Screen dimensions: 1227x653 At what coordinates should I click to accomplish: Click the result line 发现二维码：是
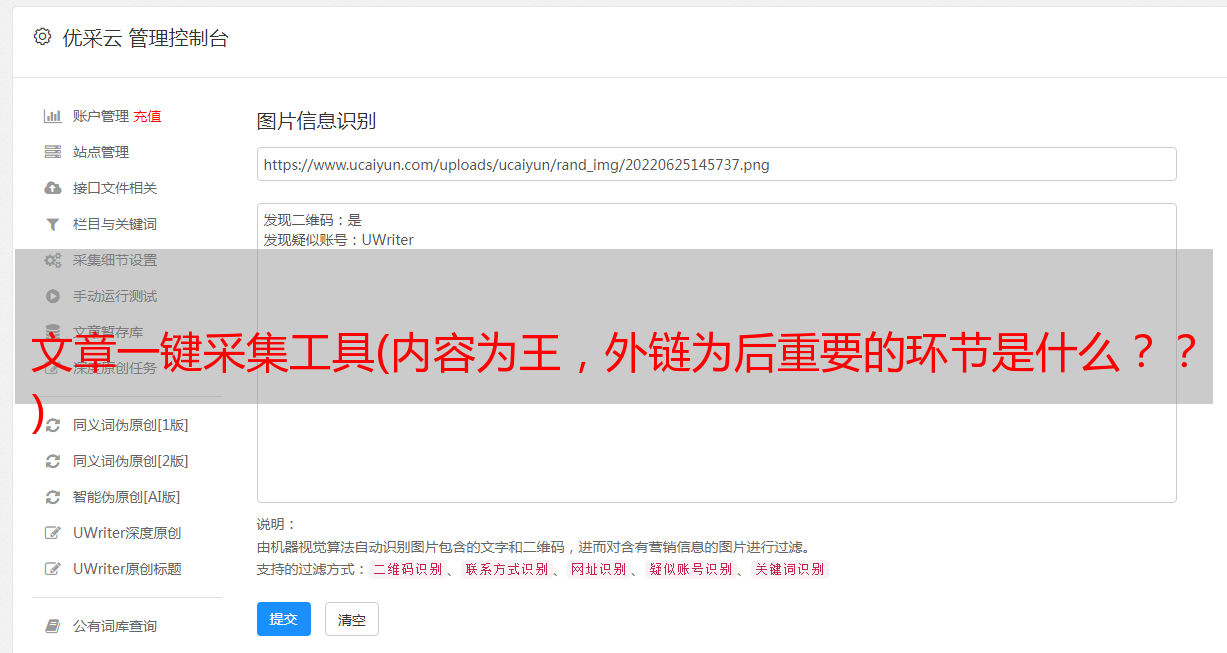(x=313, y=220)
